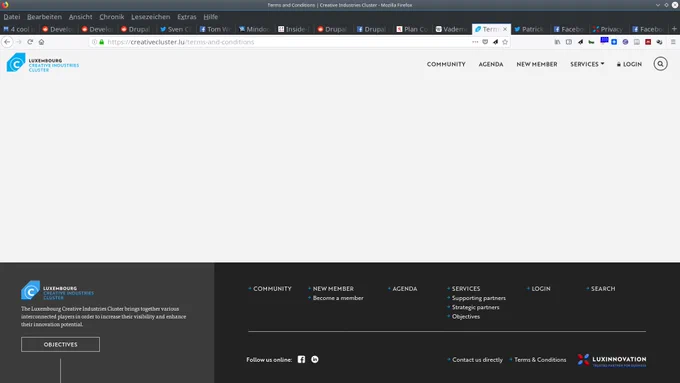Open the Lesezeichen menu
The width and height of the screenshot is (680, 383).
150,17
